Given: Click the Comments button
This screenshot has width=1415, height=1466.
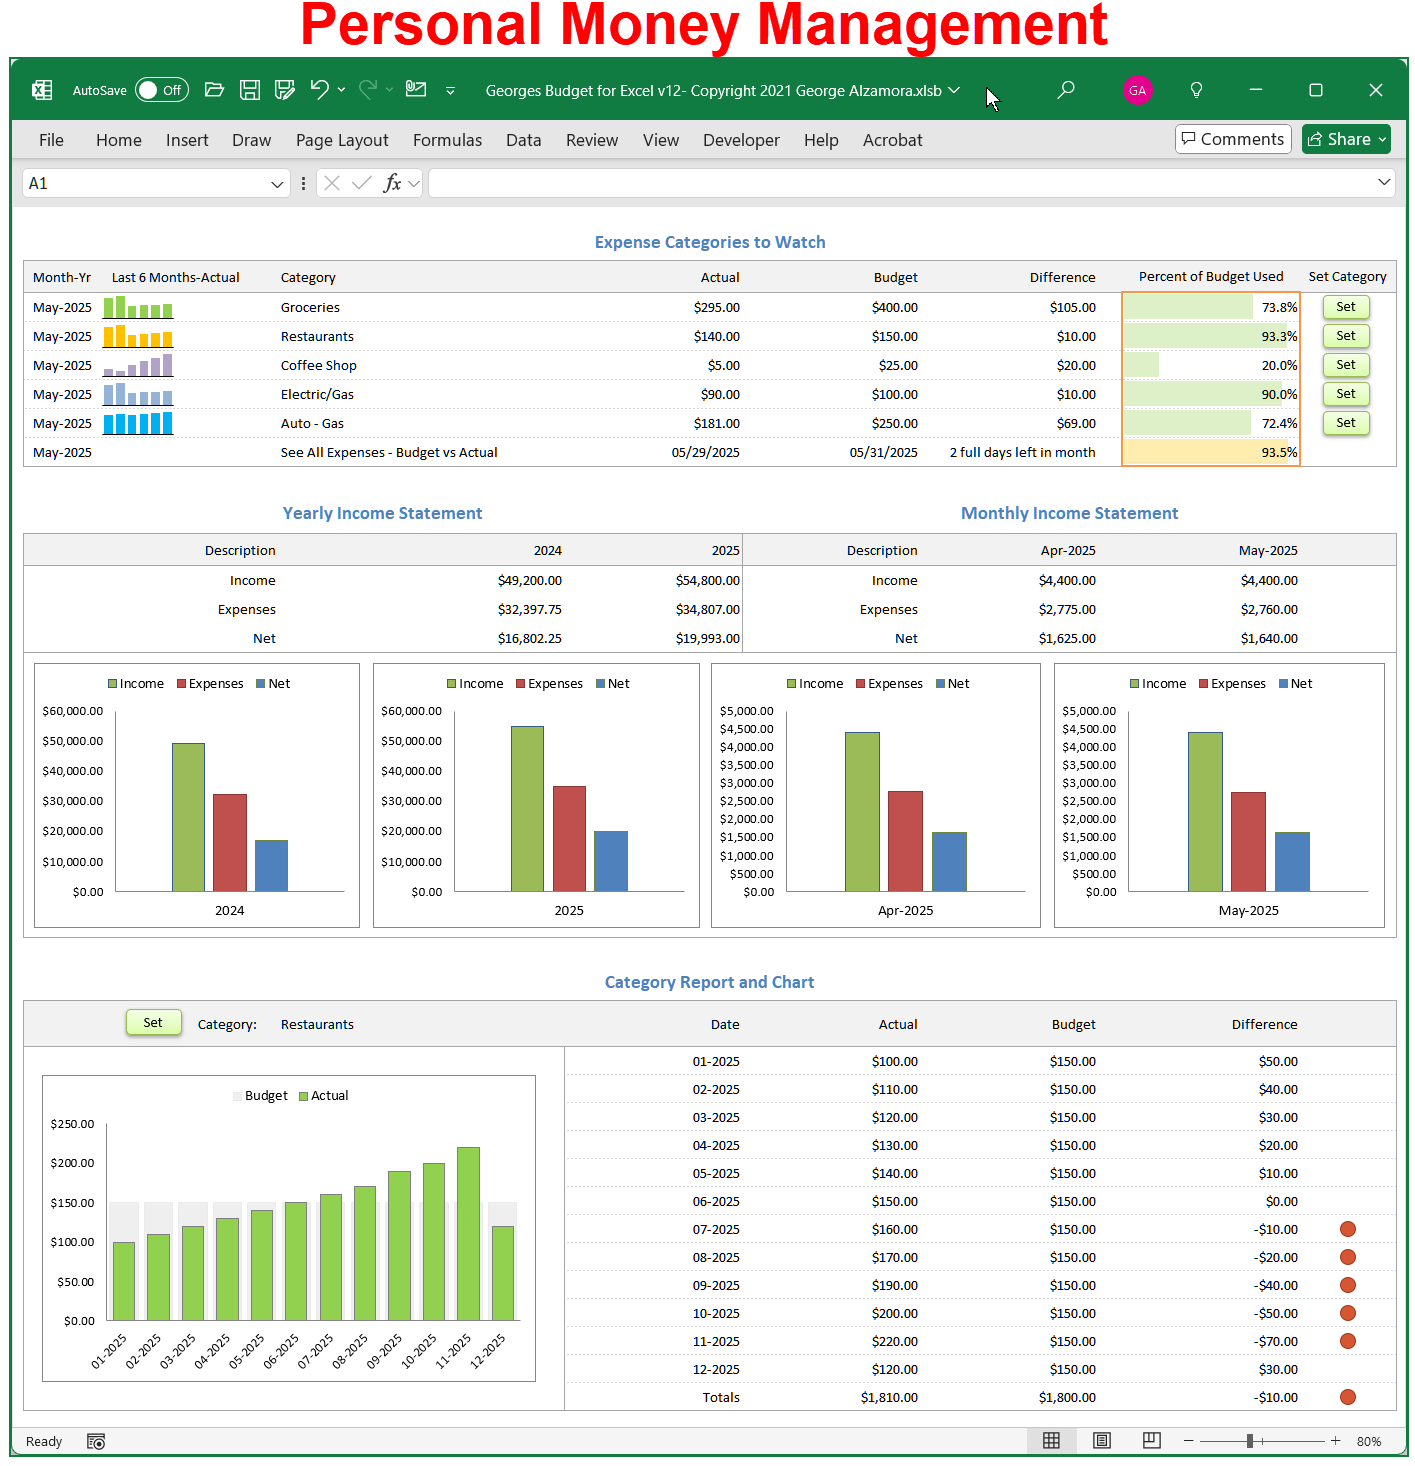Looking at the screenshot, I should (x=1232, y=139).
